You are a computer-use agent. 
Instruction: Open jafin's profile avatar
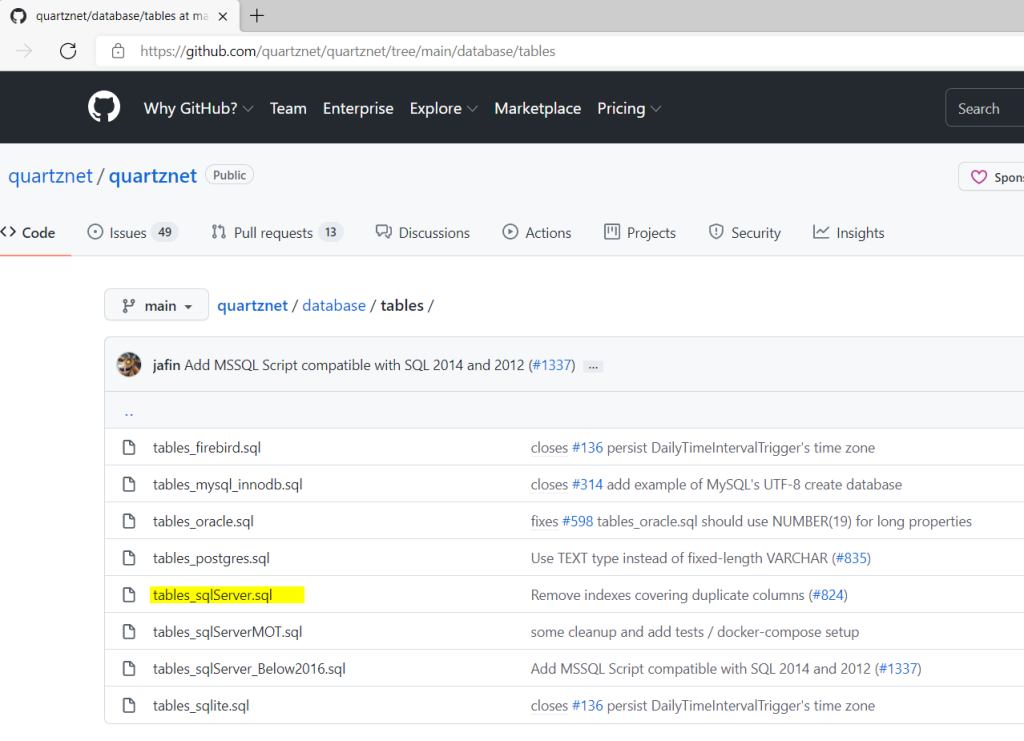[129, 364]
